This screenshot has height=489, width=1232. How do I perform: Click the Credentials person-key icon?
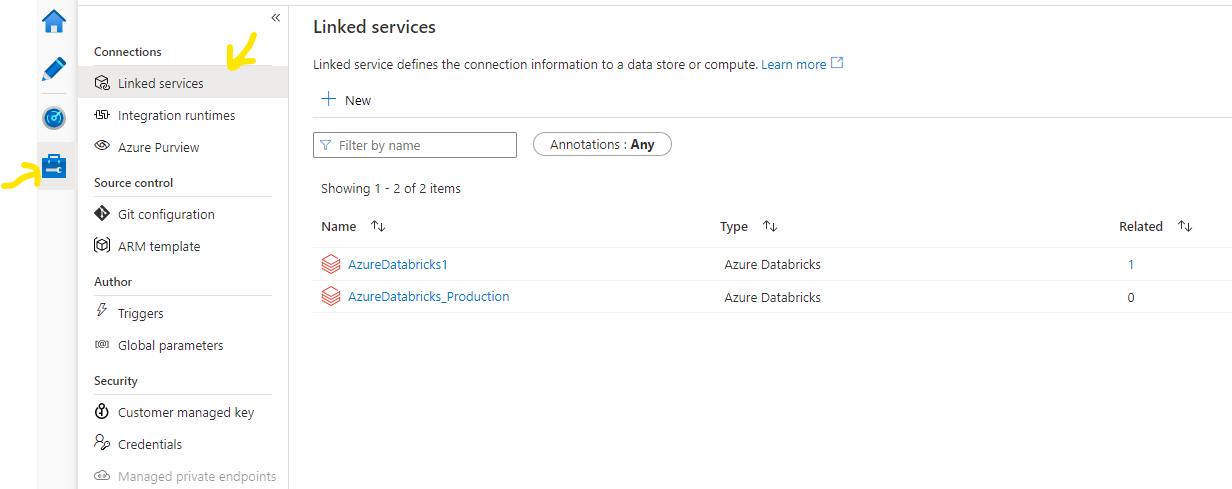pos(101,443)
